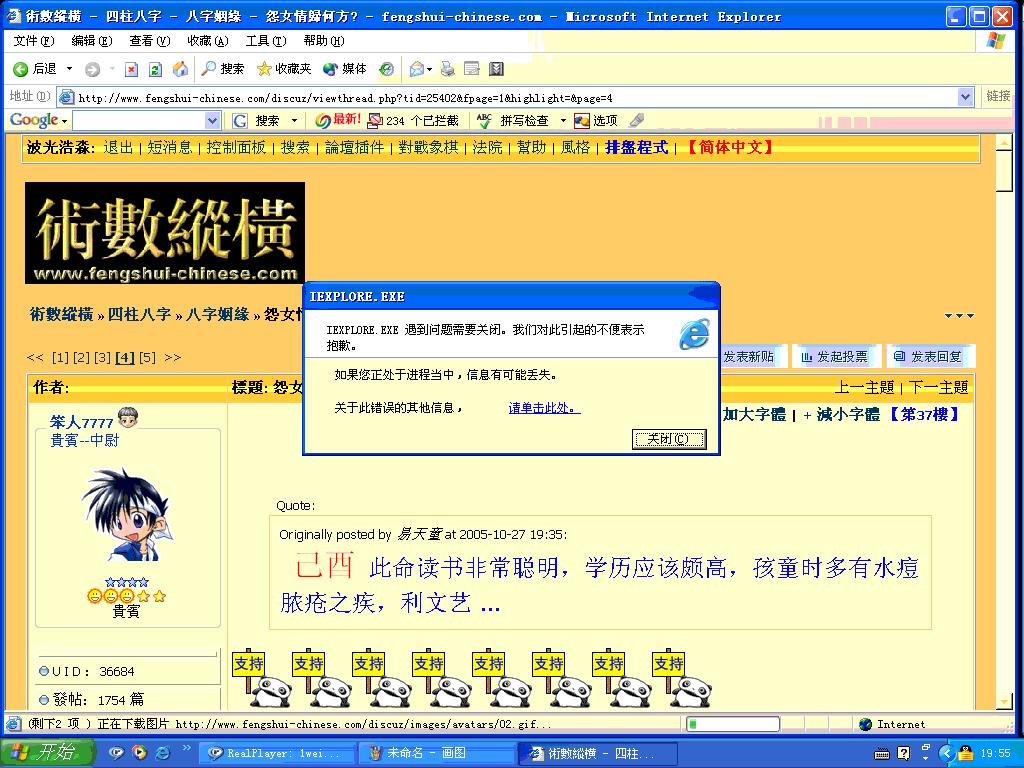Click the vertical scrollbar thumb of page

1005,170
